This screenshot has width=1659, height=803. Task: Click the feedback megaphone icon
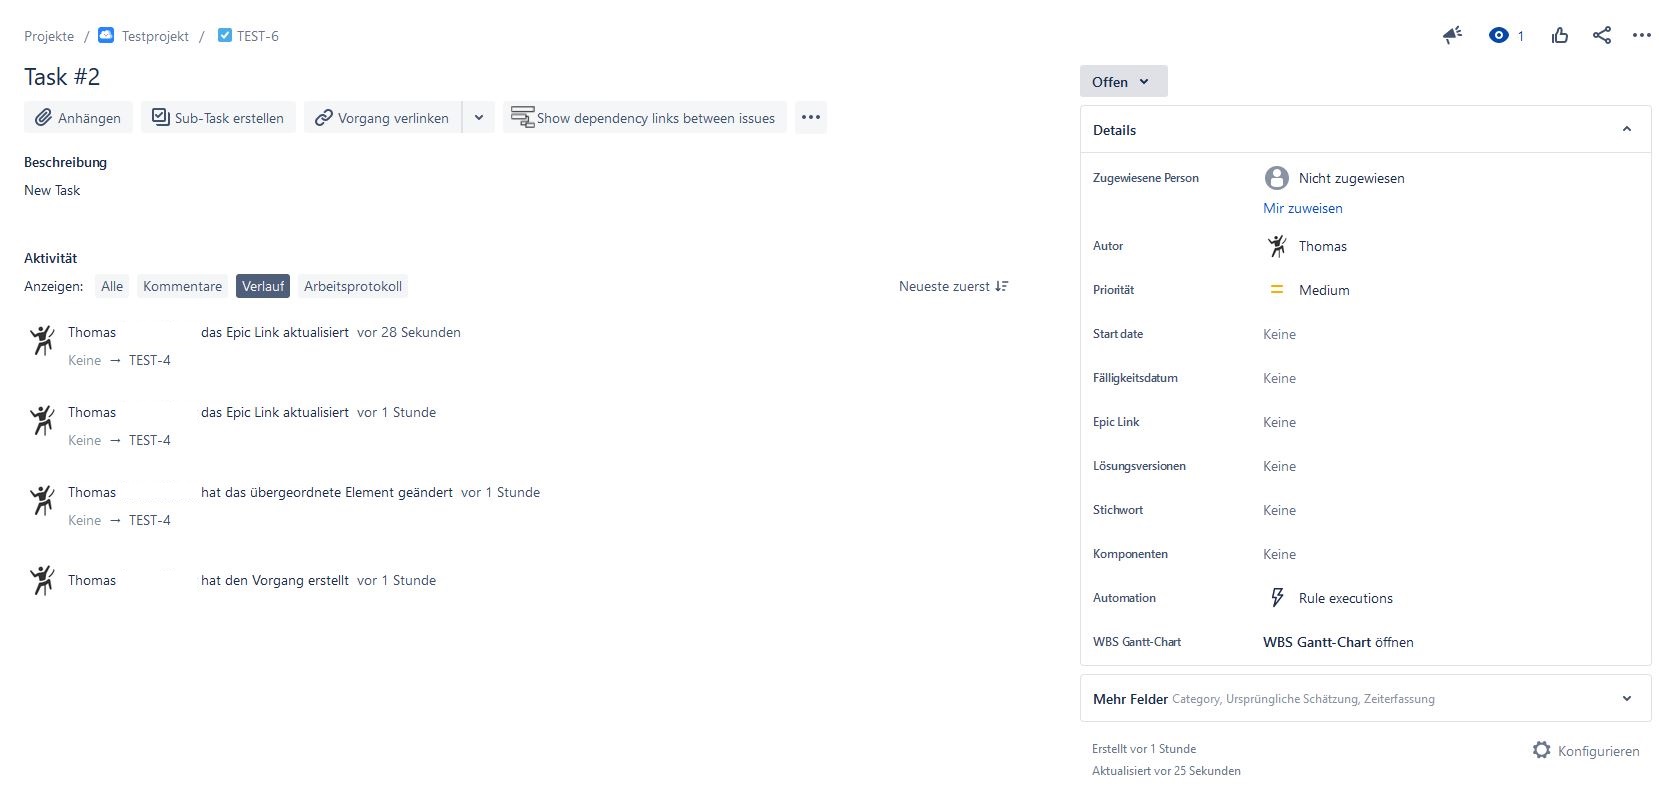coord(1452,35)
